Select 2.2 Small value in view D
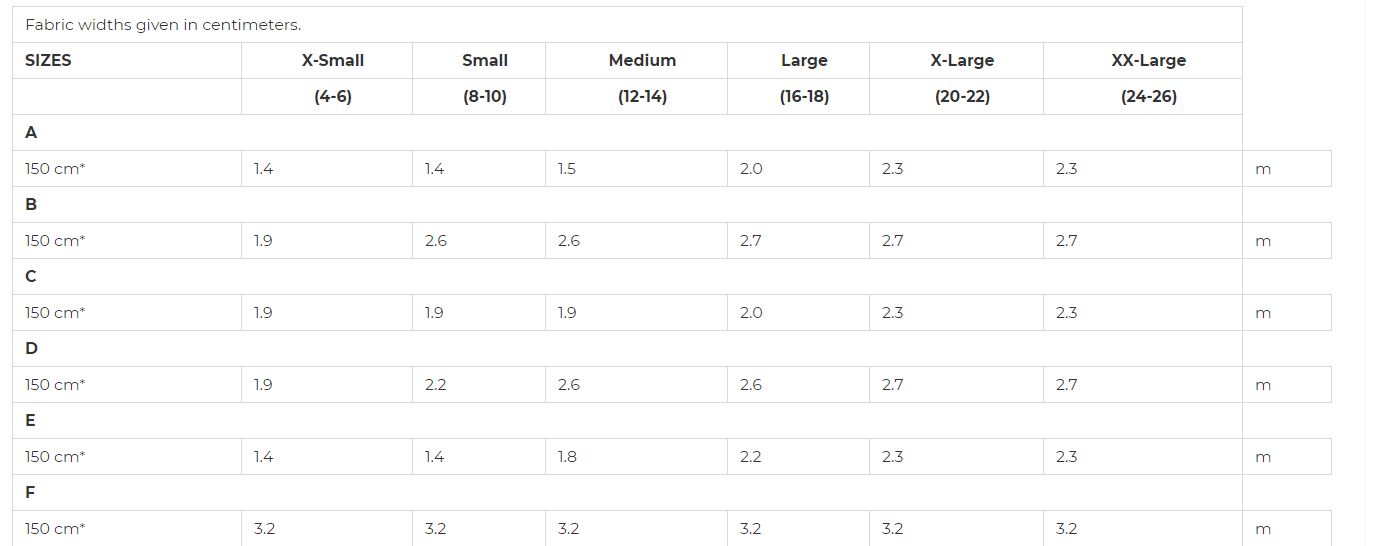This screenshot has height=546, width=1379. 435,385
